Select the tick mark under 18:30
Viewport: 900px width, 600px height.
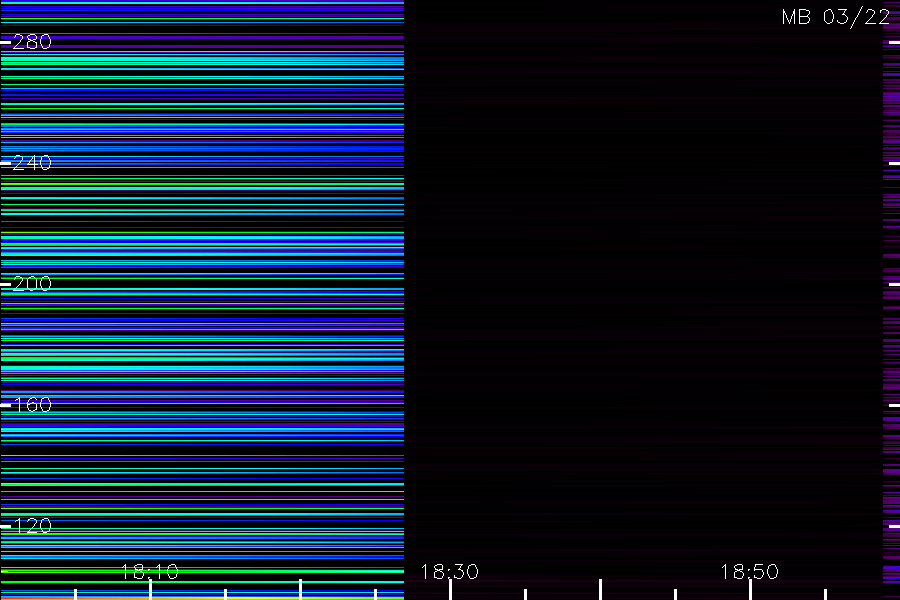[x=451, y=590]
